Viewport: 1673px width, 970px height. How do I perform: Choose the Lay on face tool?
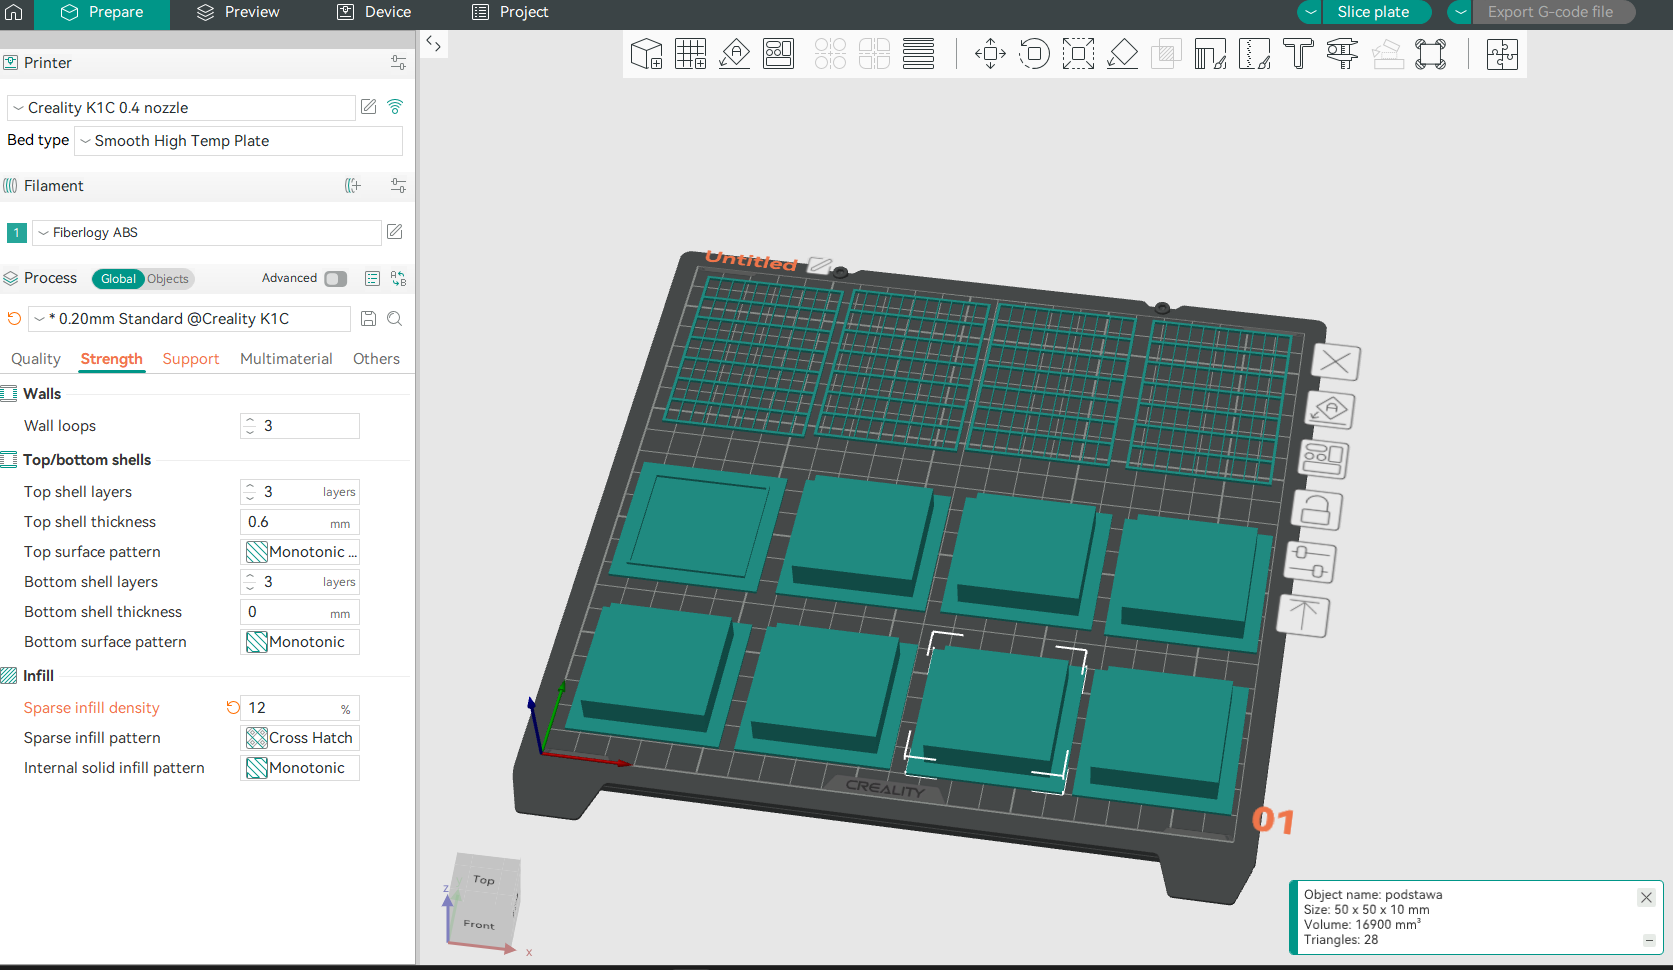tap(1122, 53)
